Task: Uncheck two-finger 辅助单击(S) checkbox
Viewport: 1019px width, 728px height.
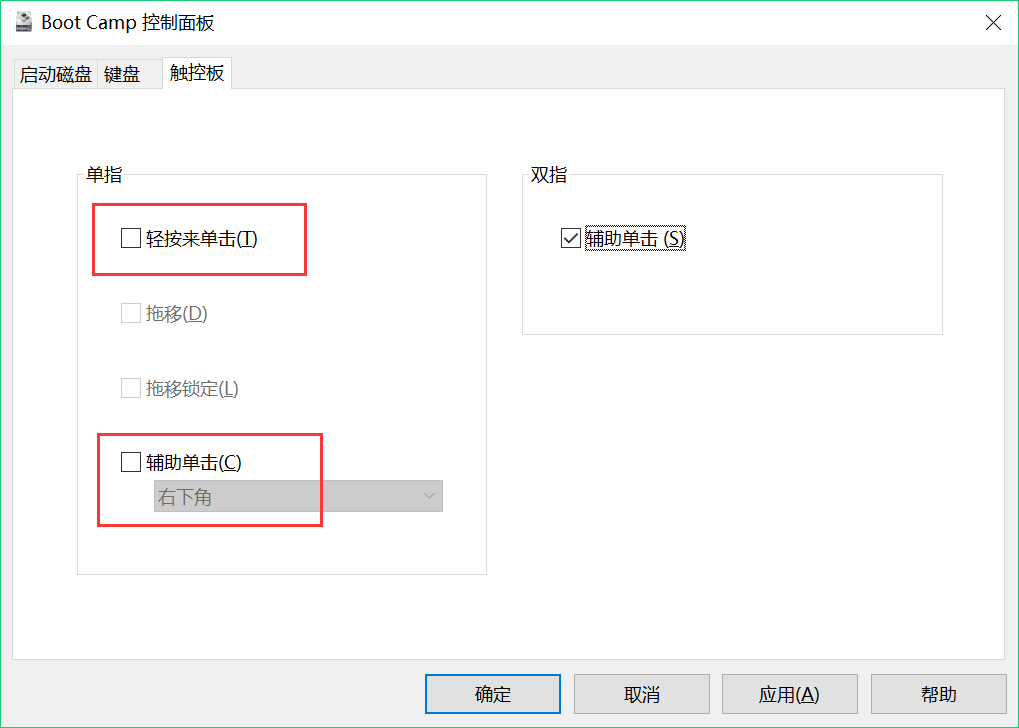Action: 571,238
